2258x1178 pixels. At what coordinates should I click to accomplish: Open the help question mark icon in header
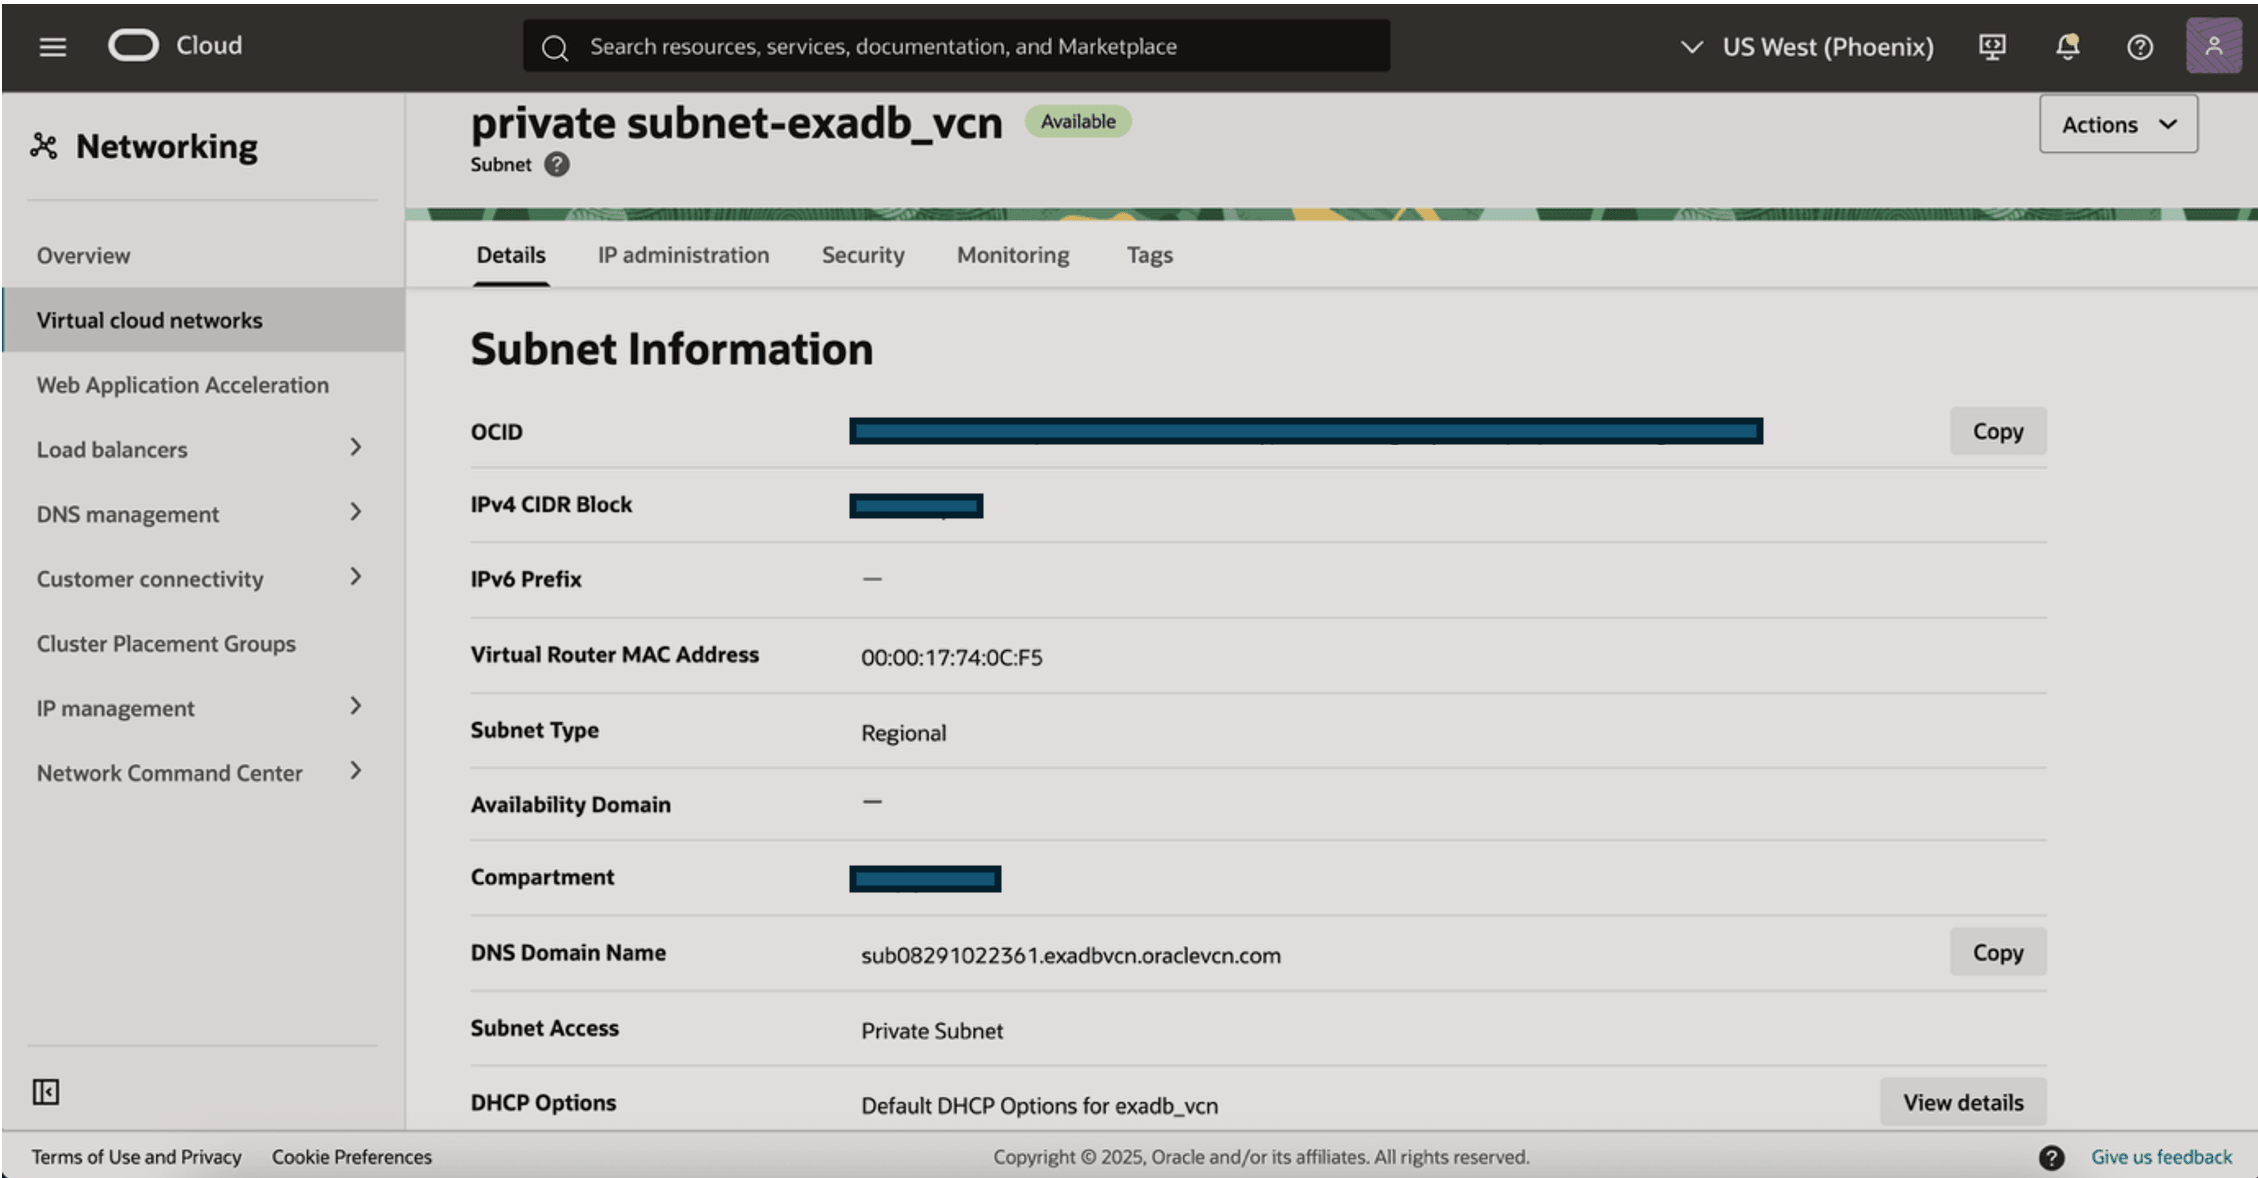coord(2139,47)
